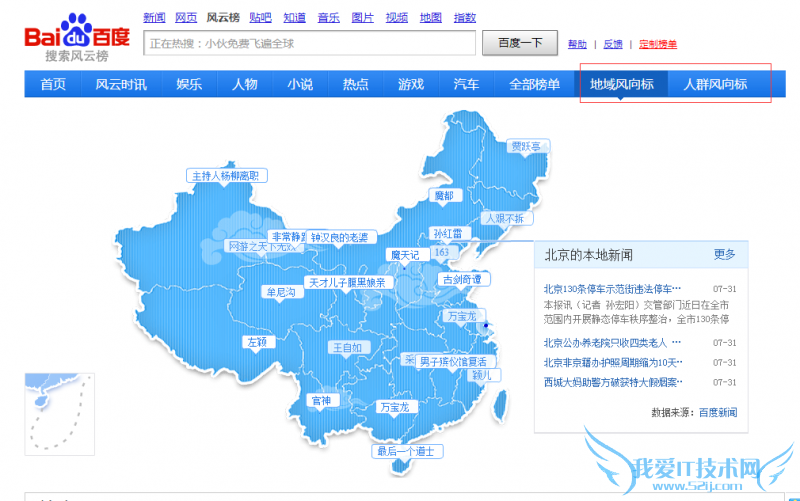Select the 人群风向标 navigation tab
The width and height of the screenshot is (800, 501).
click(x=715, y=84)
